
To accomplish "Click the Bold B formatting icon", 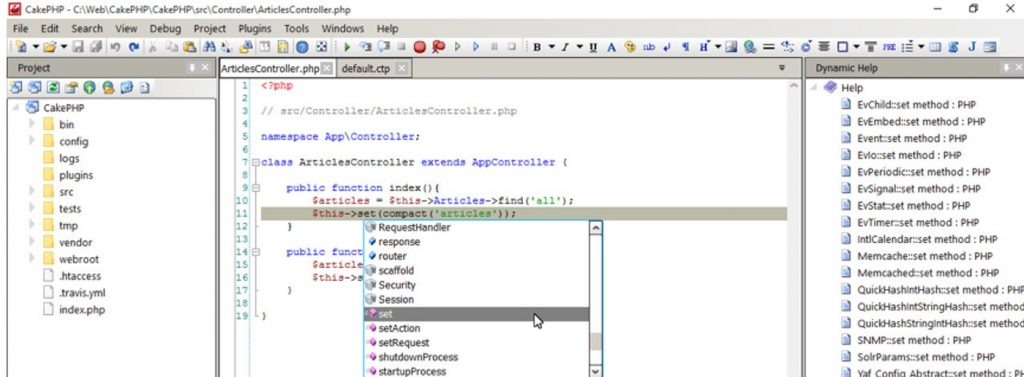I will coord(537,47).
